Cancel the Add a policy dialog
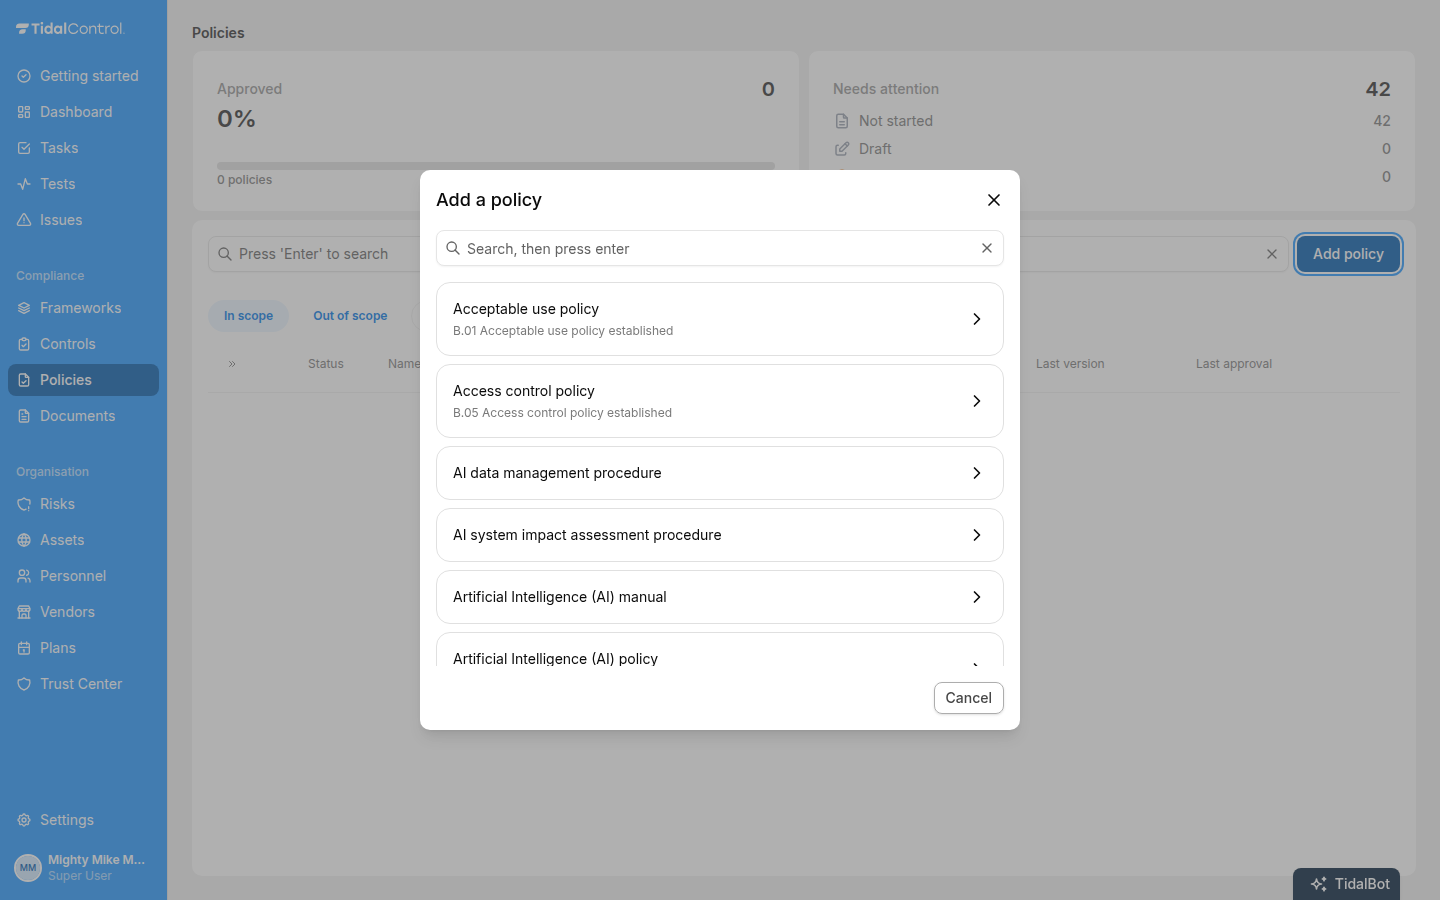This screenshot has width=1440, height=900. pyautogui.click(x=969, y=698)
